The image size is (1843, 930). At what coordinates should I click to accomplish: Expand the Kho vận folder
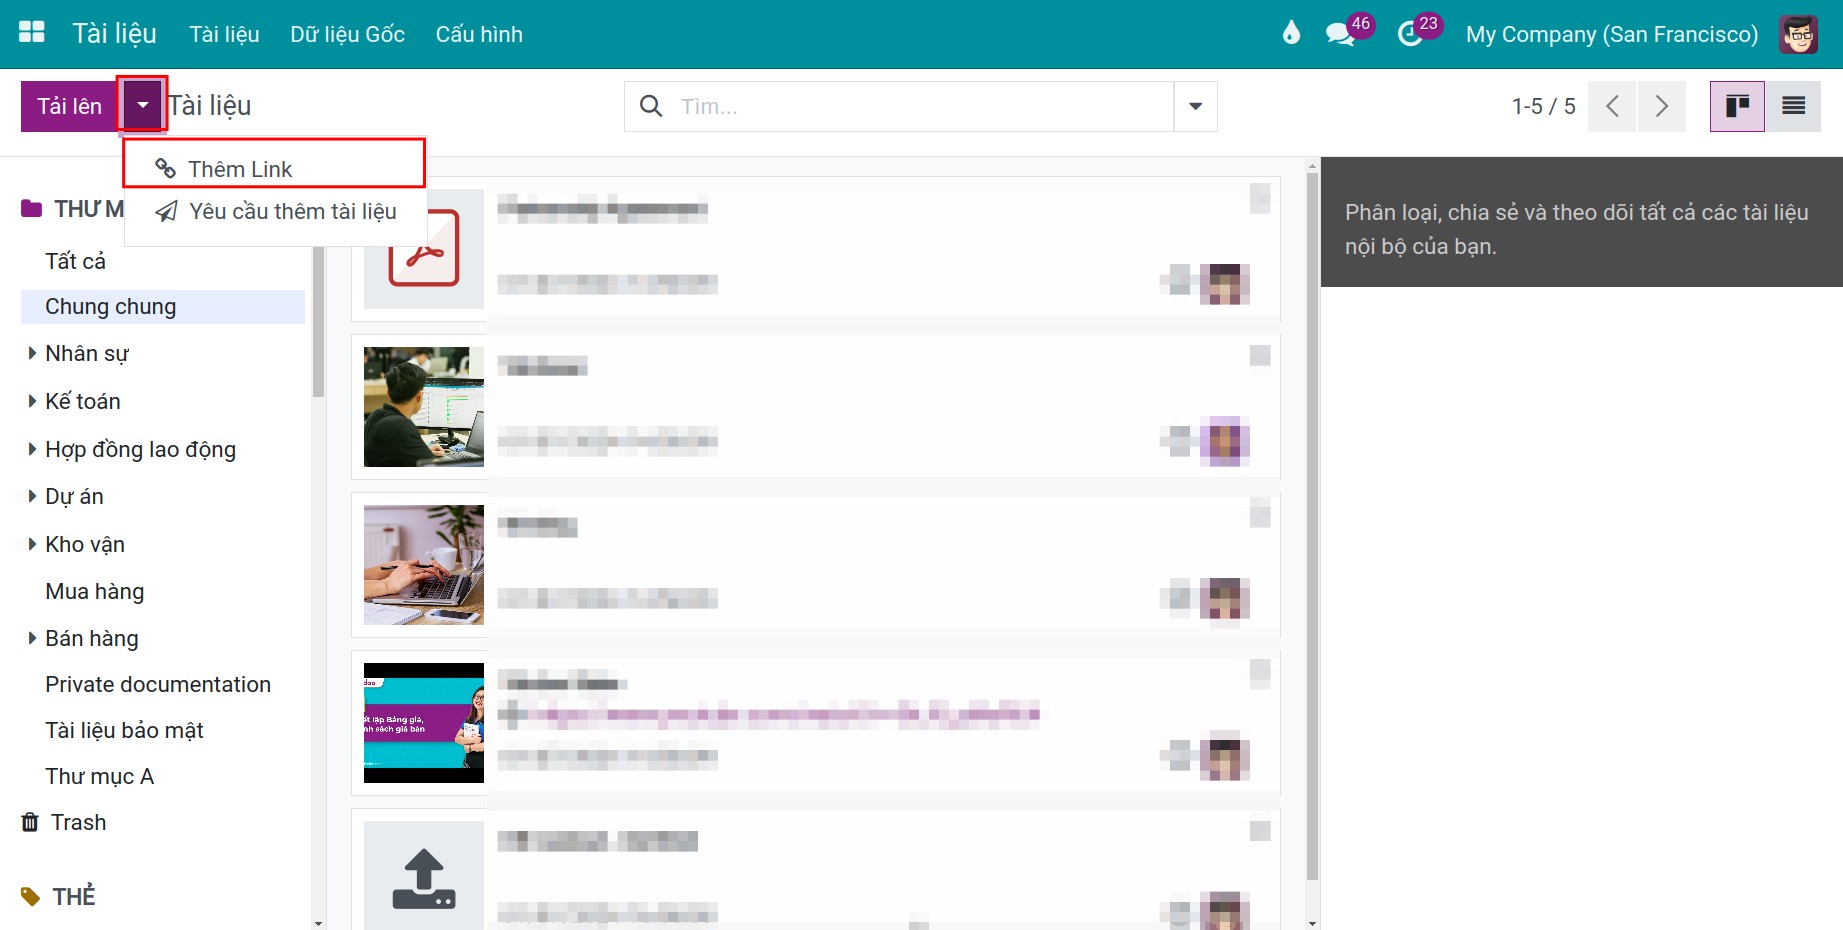(x=32, y=544)
